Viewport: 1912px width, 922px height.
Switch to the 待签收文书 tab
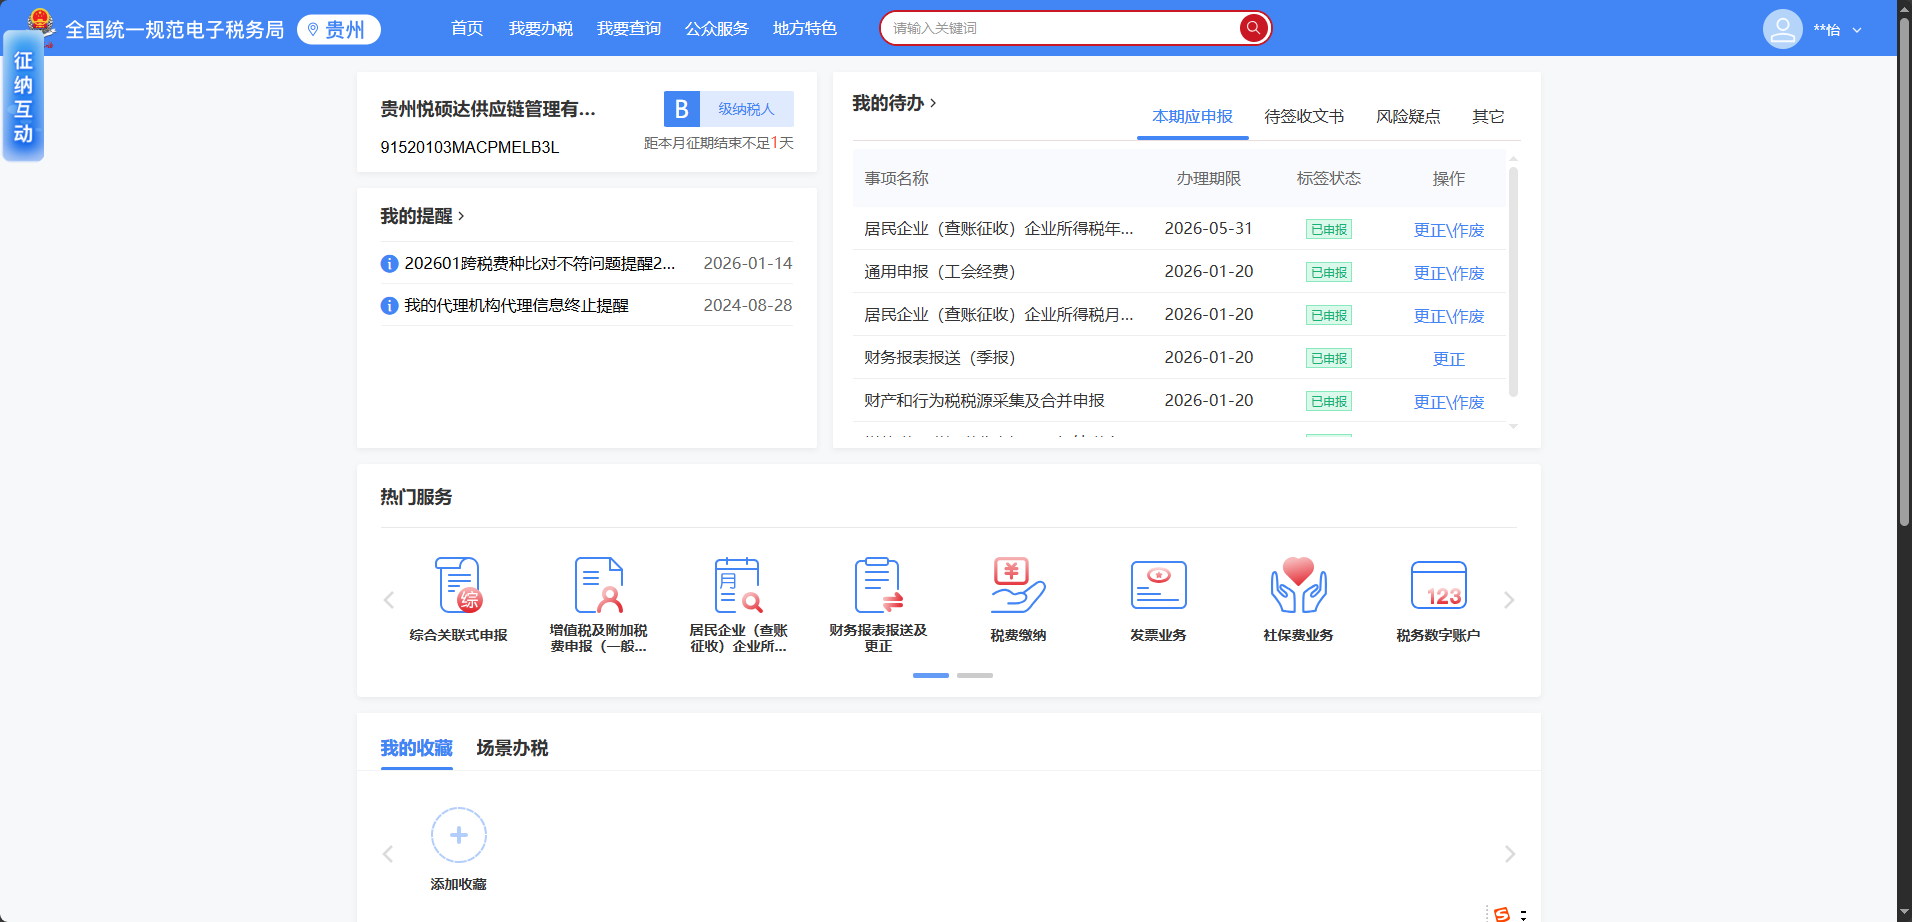[1303, 117]
